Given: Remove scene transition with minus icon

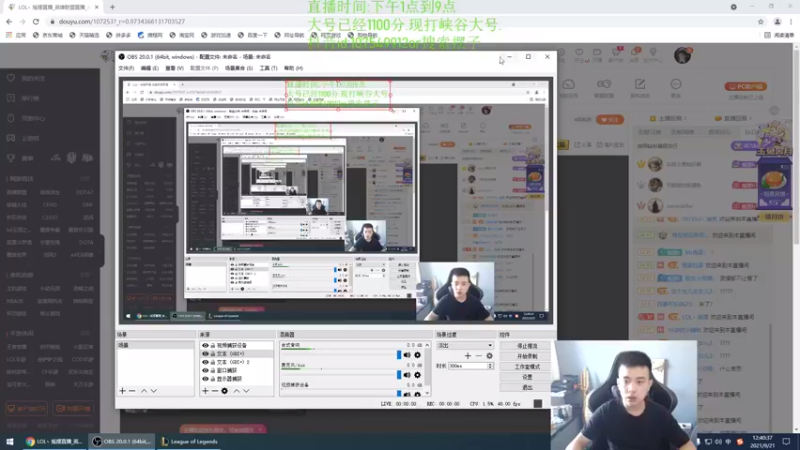Looking at the screenshot, I should 478,356.
